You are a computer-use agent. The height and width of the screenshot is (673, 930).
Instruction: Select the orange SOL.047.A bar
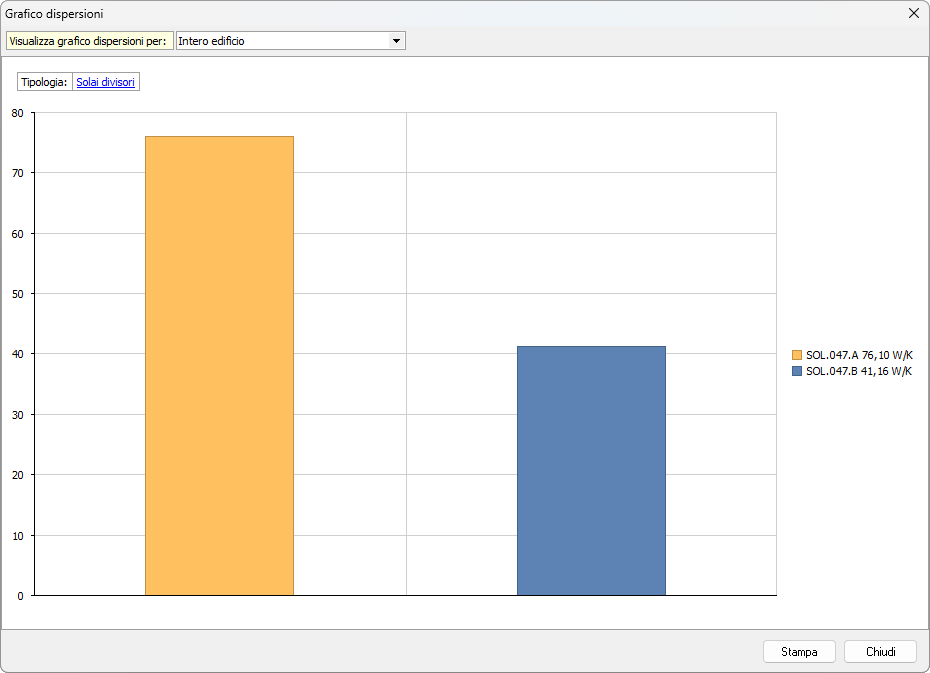(219, 365)
